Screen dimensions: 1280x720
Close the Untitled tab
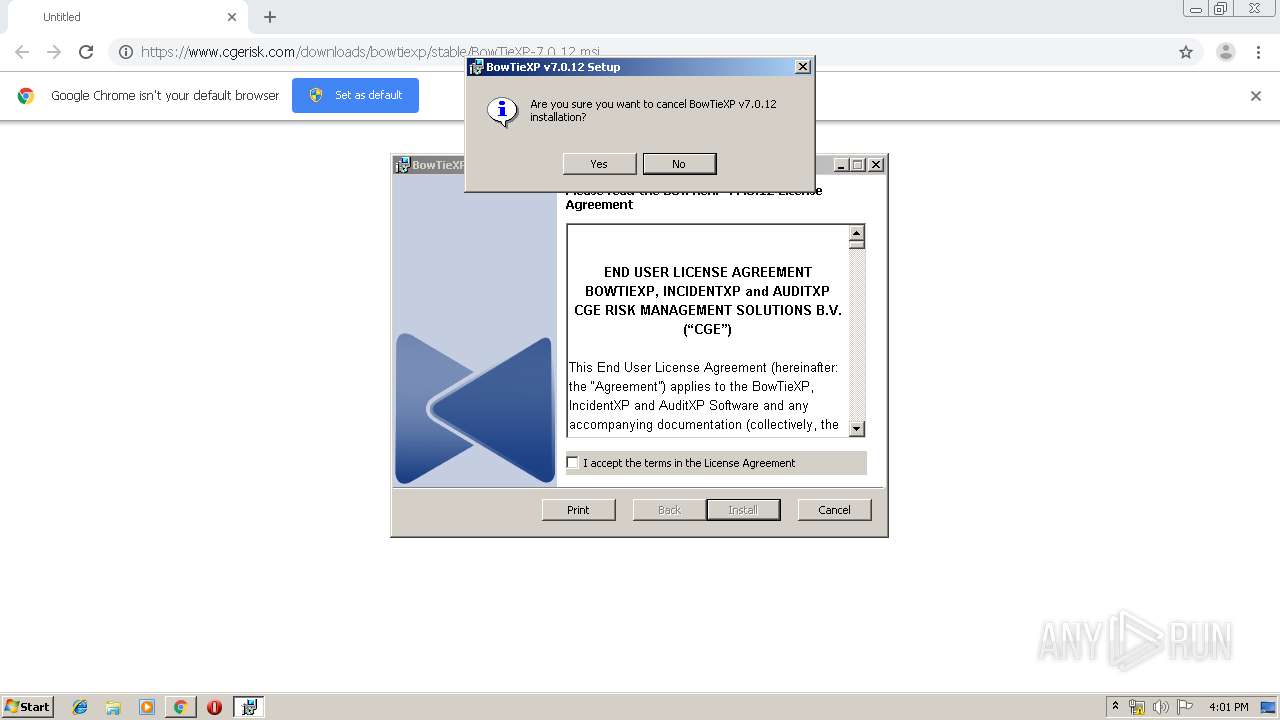coord(232,17)
